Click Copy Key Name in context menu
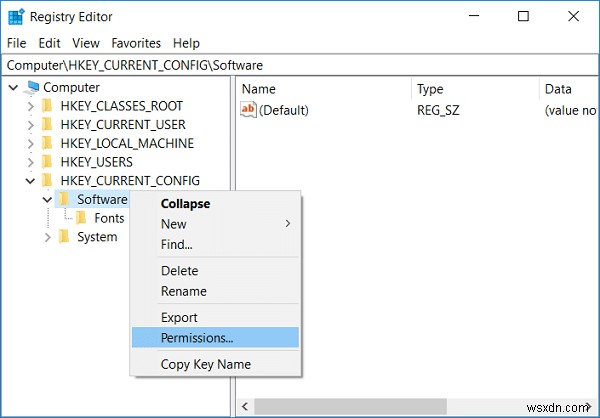The image size is (600, 418). [x=205, y=364]
